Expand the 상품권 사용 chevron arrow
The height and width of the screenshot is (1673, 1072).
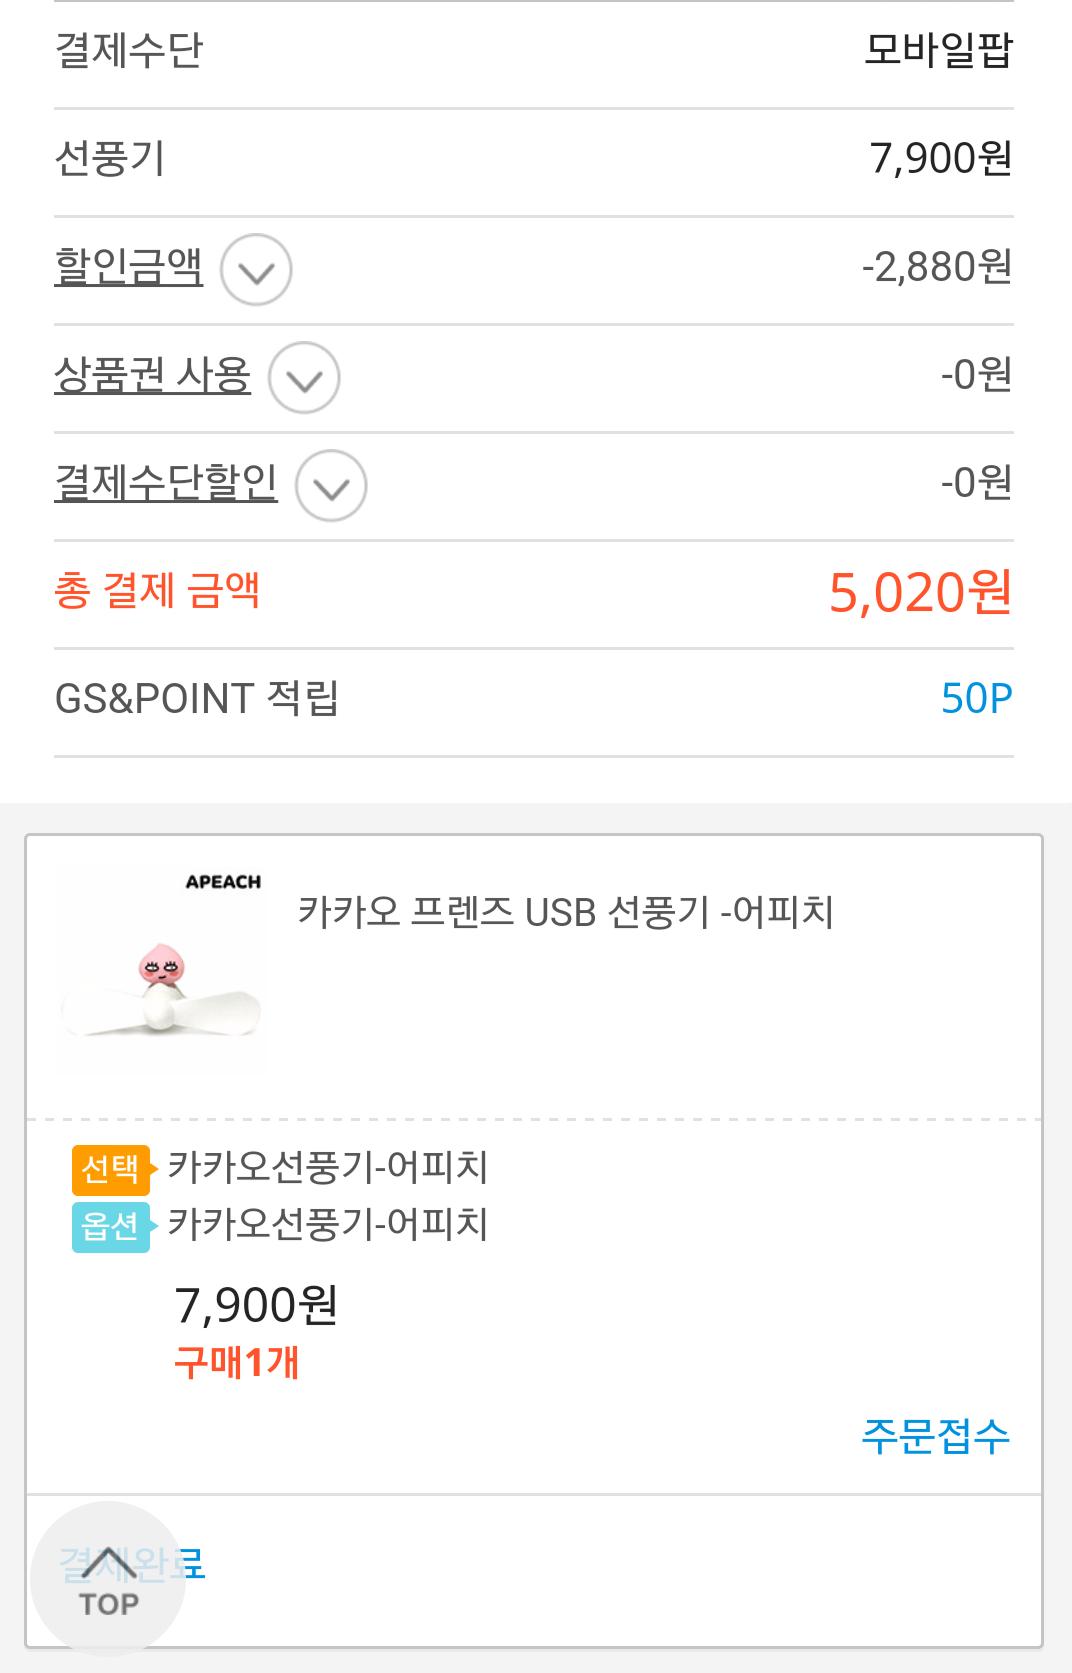[304, 378]
